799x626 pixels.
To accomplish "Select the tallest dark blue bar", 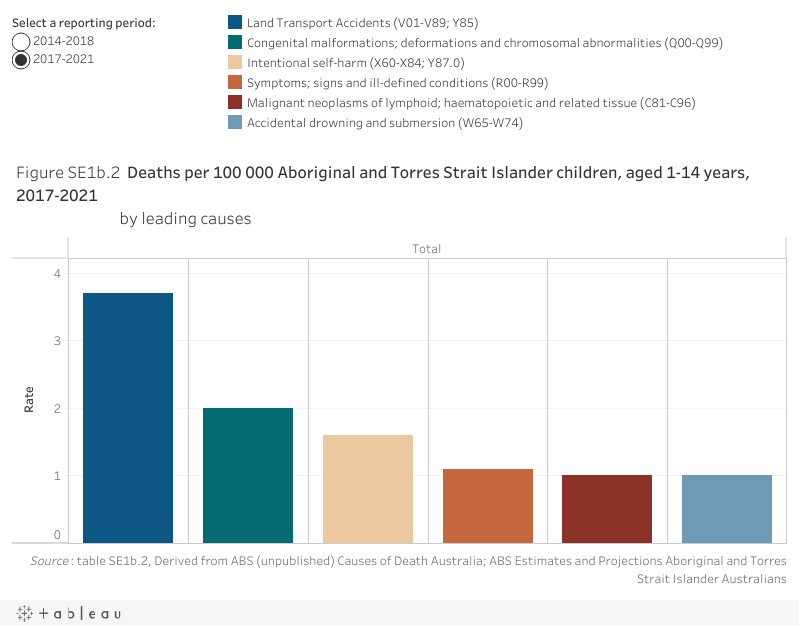I will point(128,418).
